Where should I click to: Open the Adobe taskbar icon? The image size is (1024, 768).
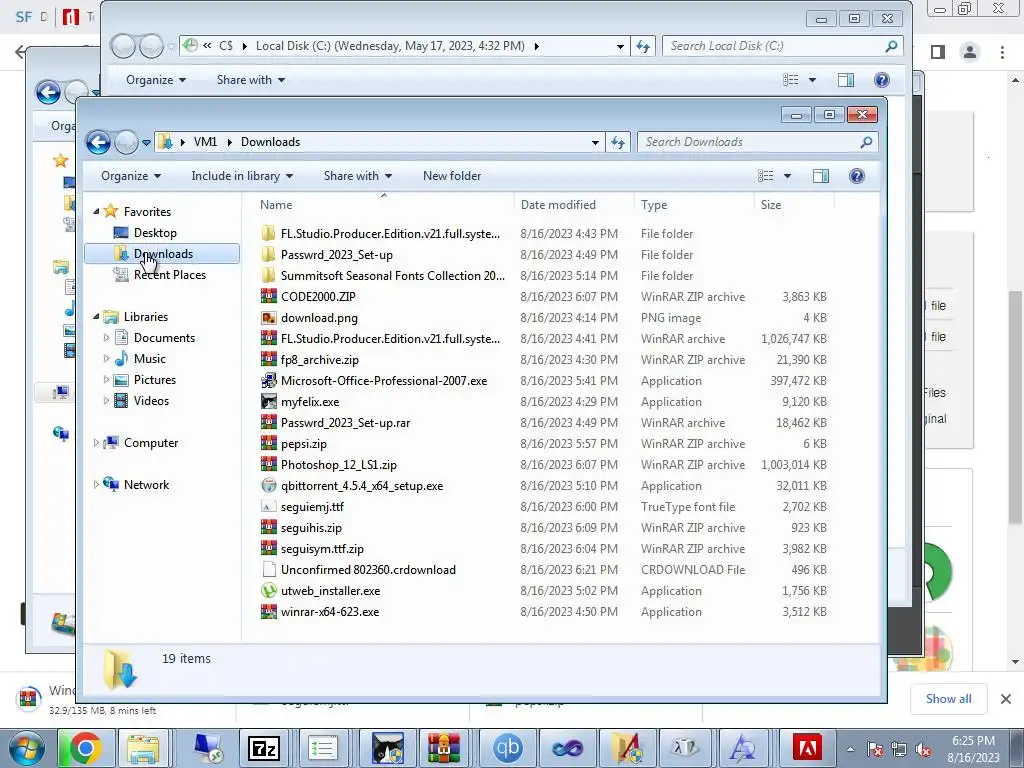click(x=807, y=748)
